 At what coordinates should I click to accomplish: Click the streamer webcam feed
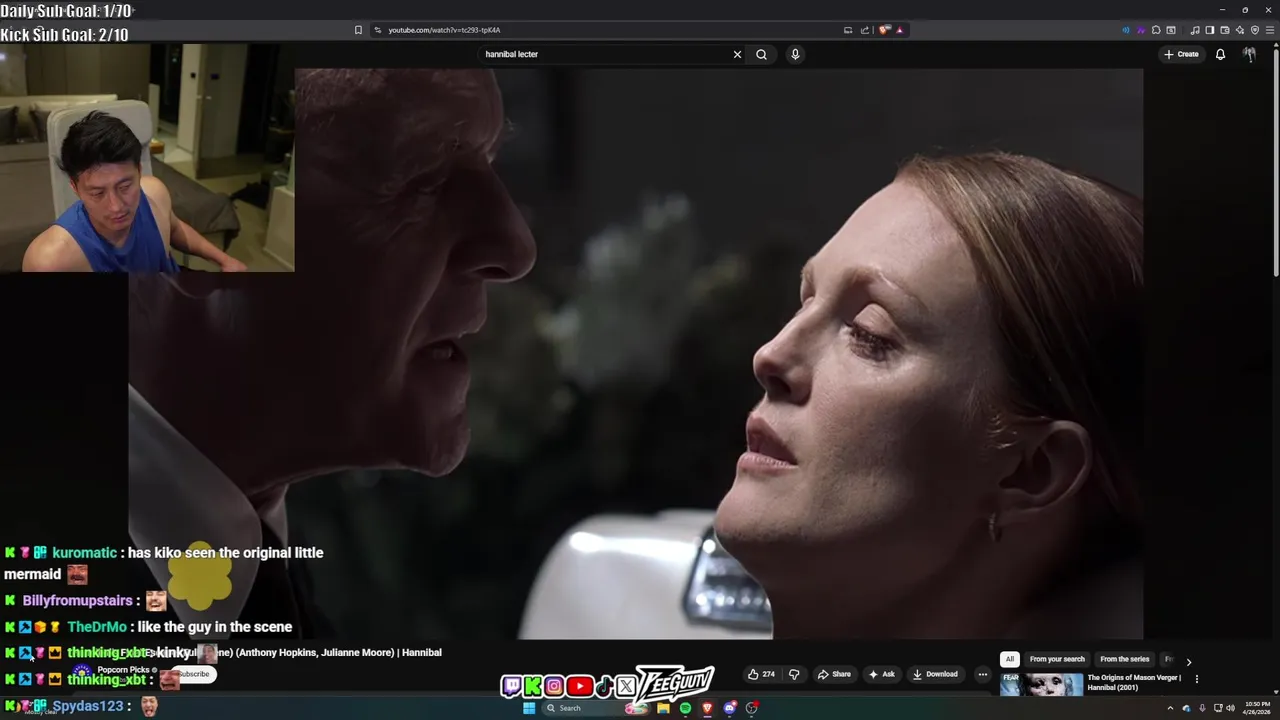pyautogui.click(x=147, y=158)
